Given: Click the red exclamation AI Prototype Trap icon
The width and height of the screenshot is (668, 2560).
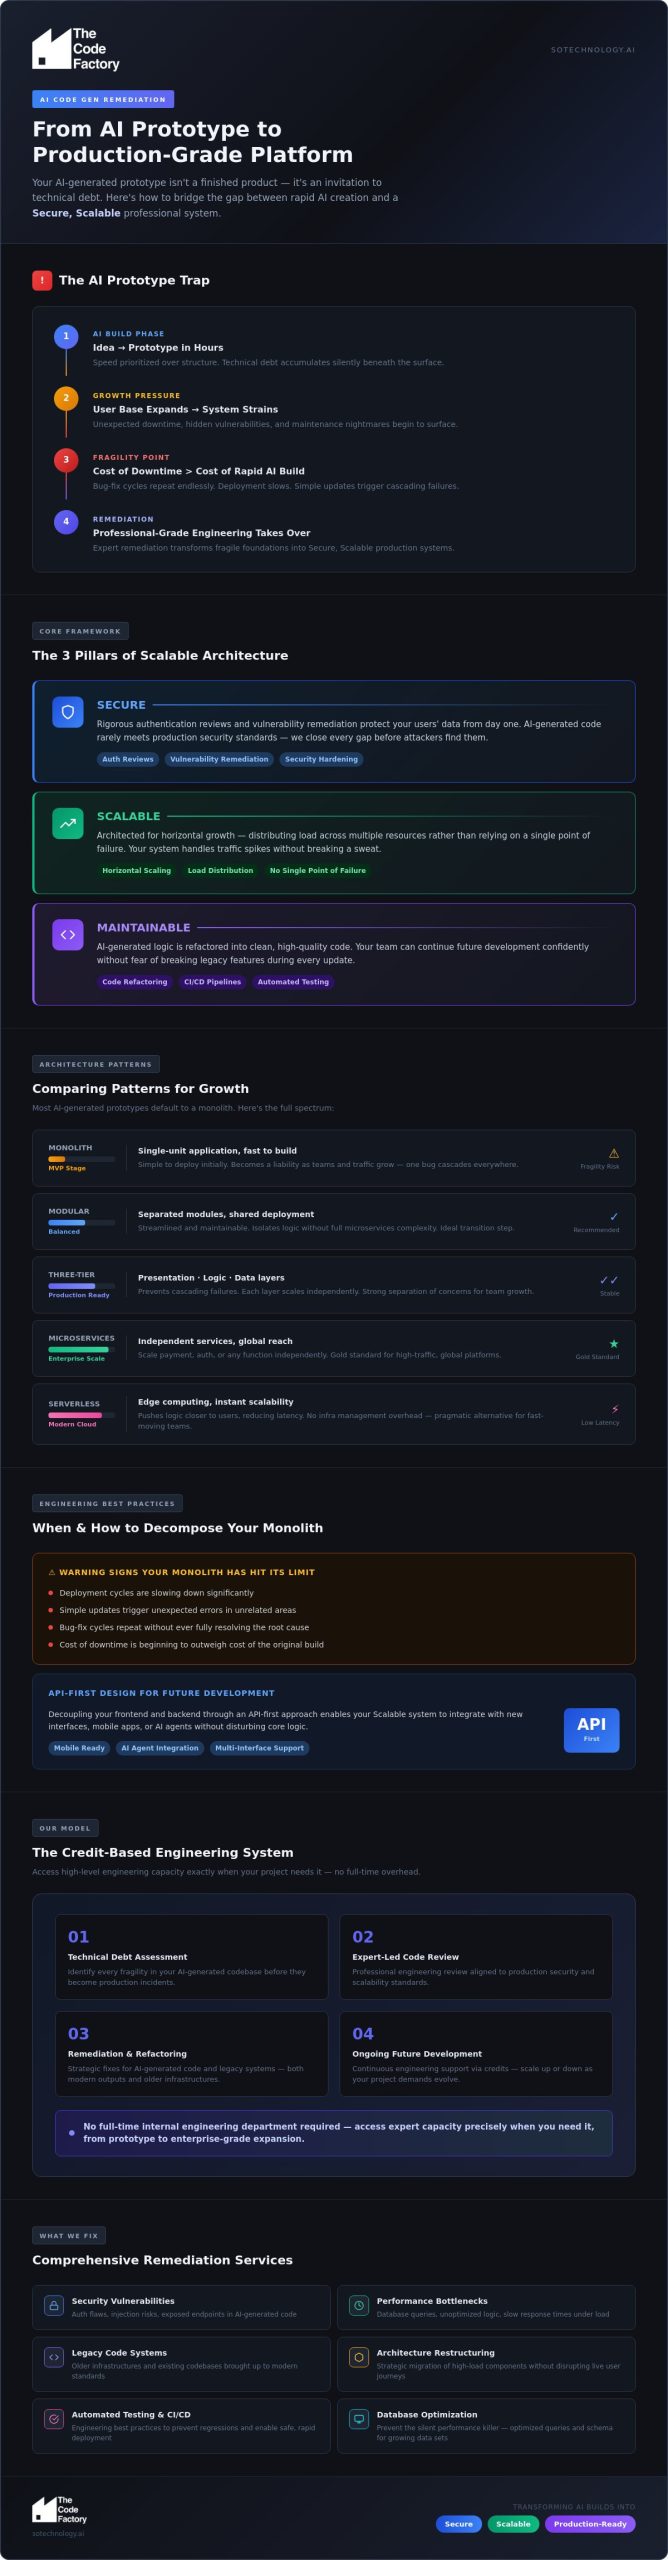Looking at the screenshot, I should coord(42,280).
